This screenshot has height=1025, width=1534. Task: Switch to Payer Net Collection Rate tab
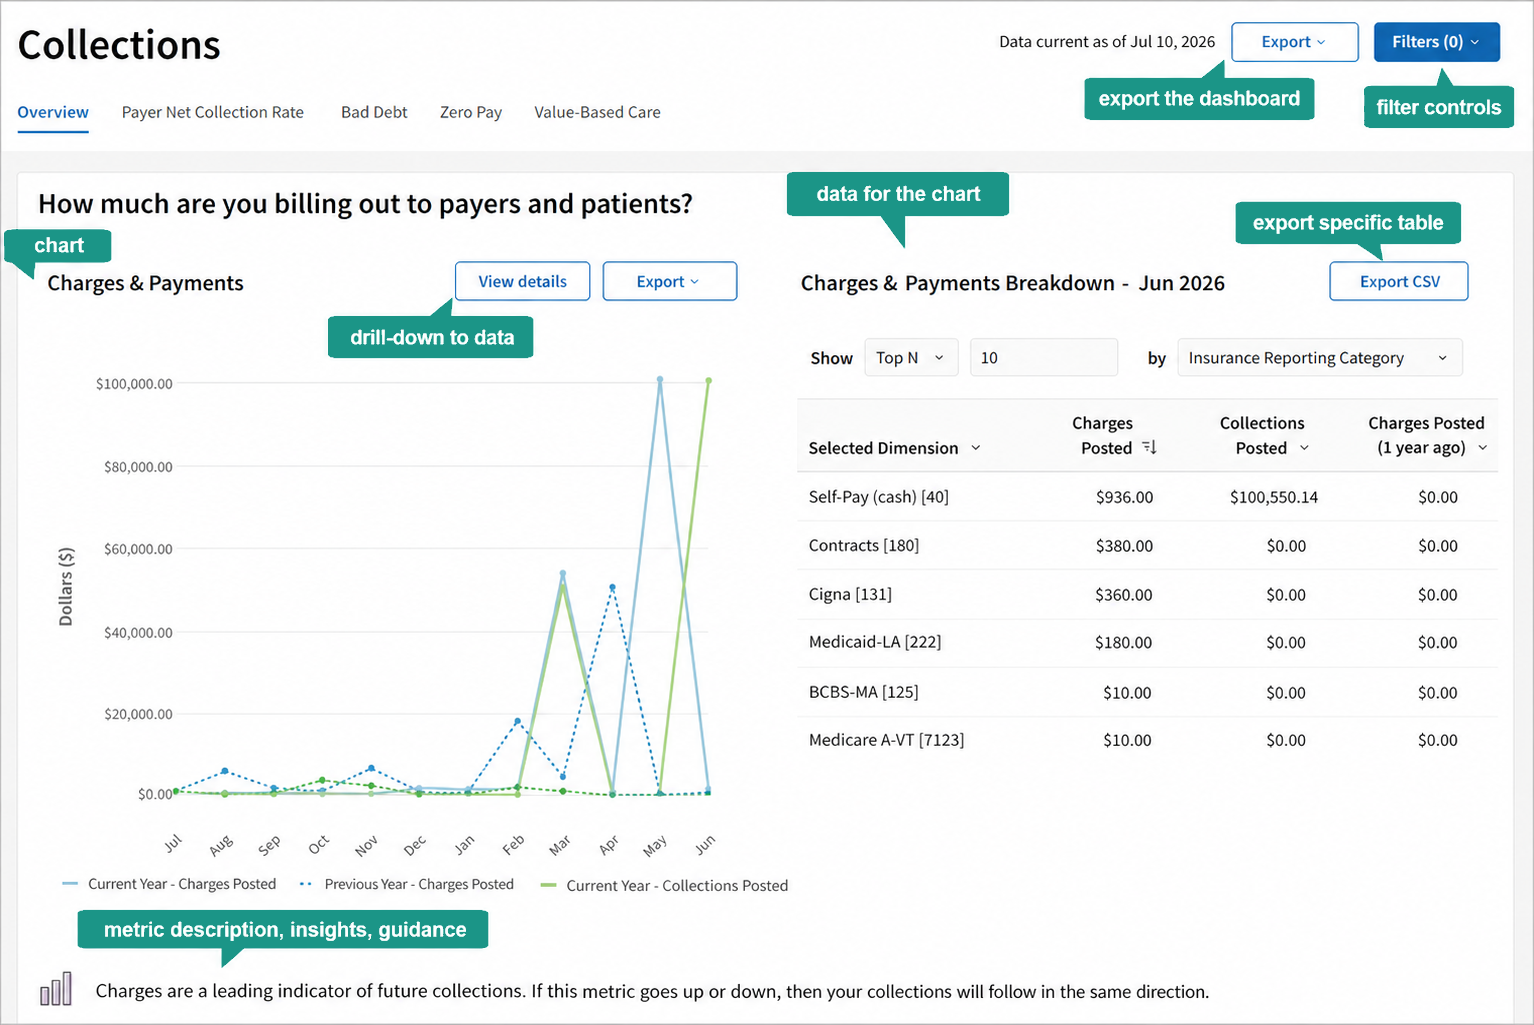tap(213, 112)
